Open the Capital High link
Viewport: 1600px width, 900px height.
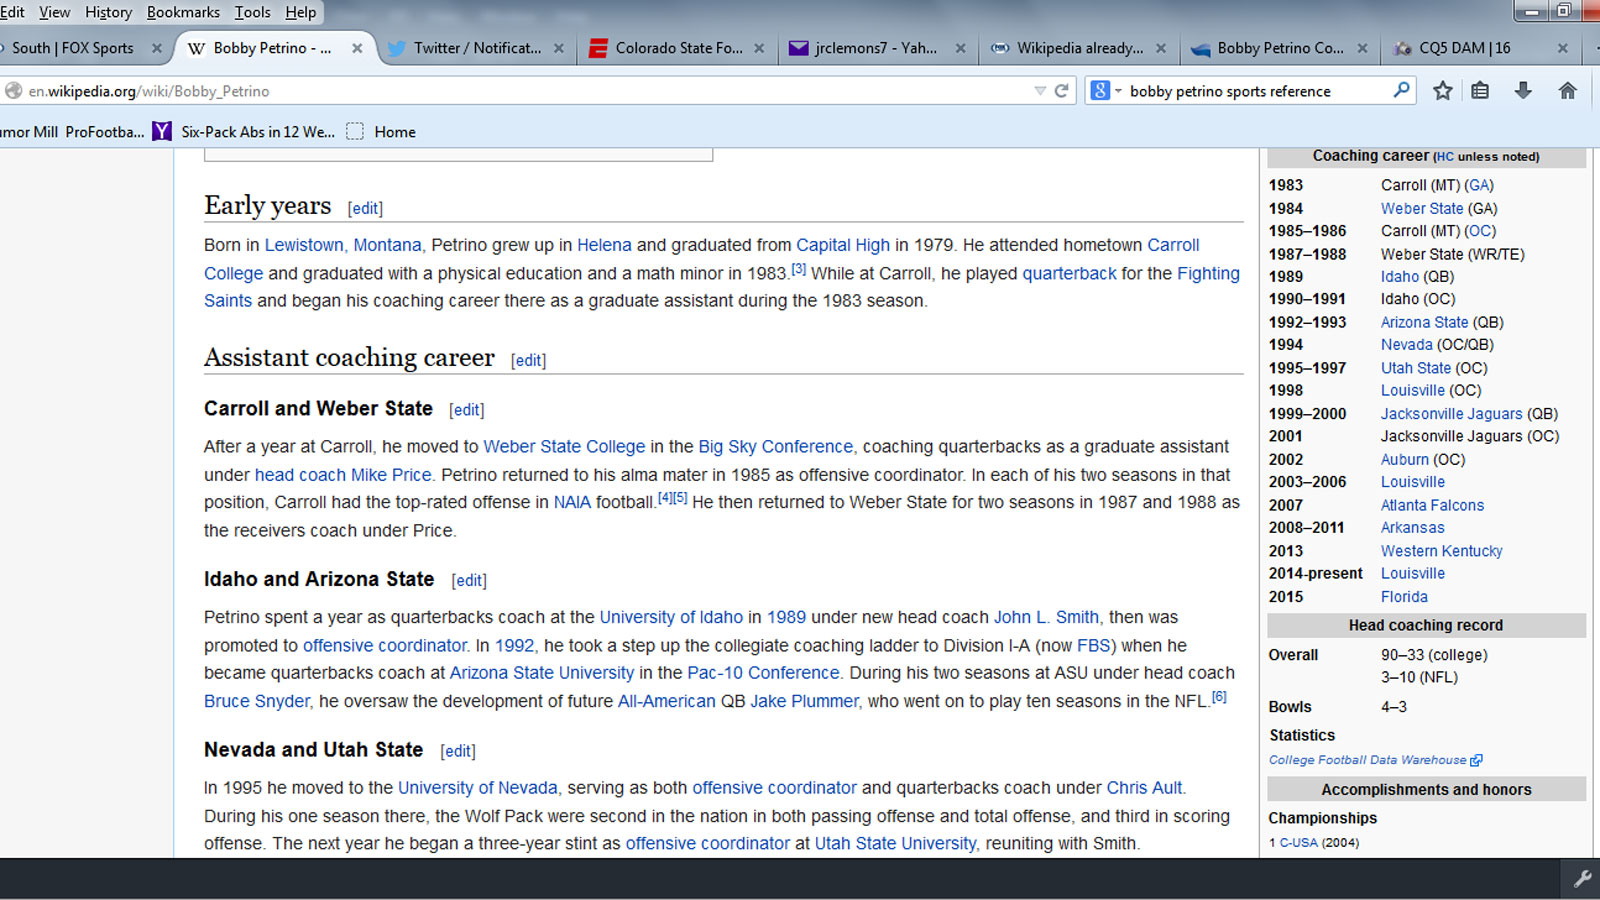[842, 245]
